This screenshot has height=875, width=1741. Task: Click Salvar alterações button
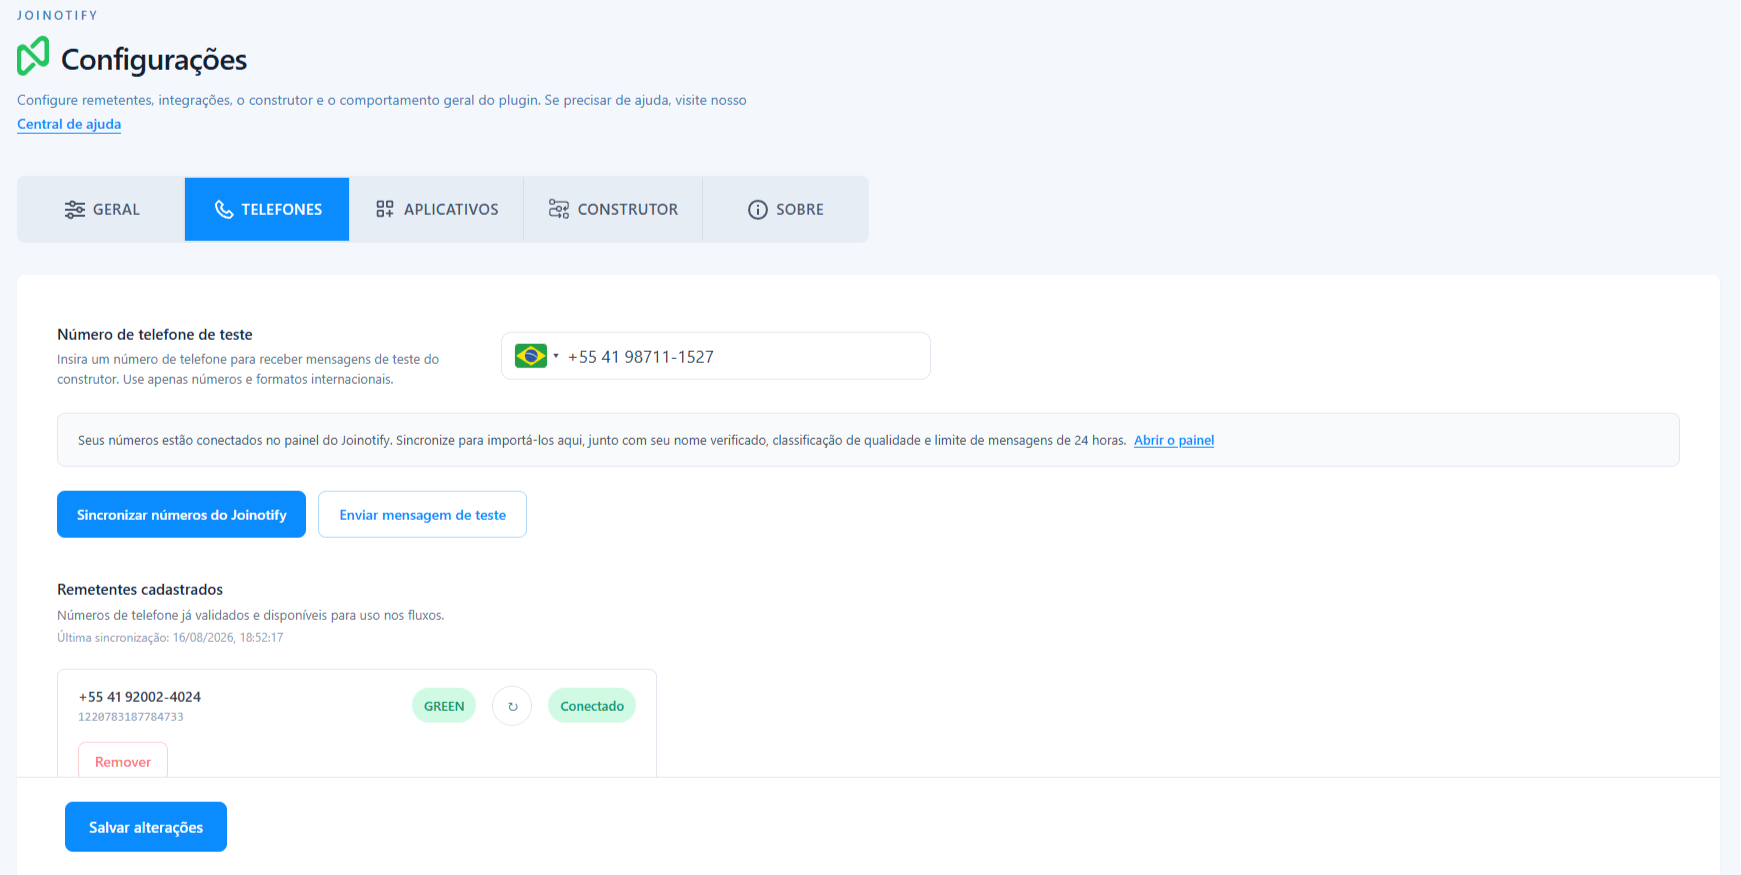point(146,827)
